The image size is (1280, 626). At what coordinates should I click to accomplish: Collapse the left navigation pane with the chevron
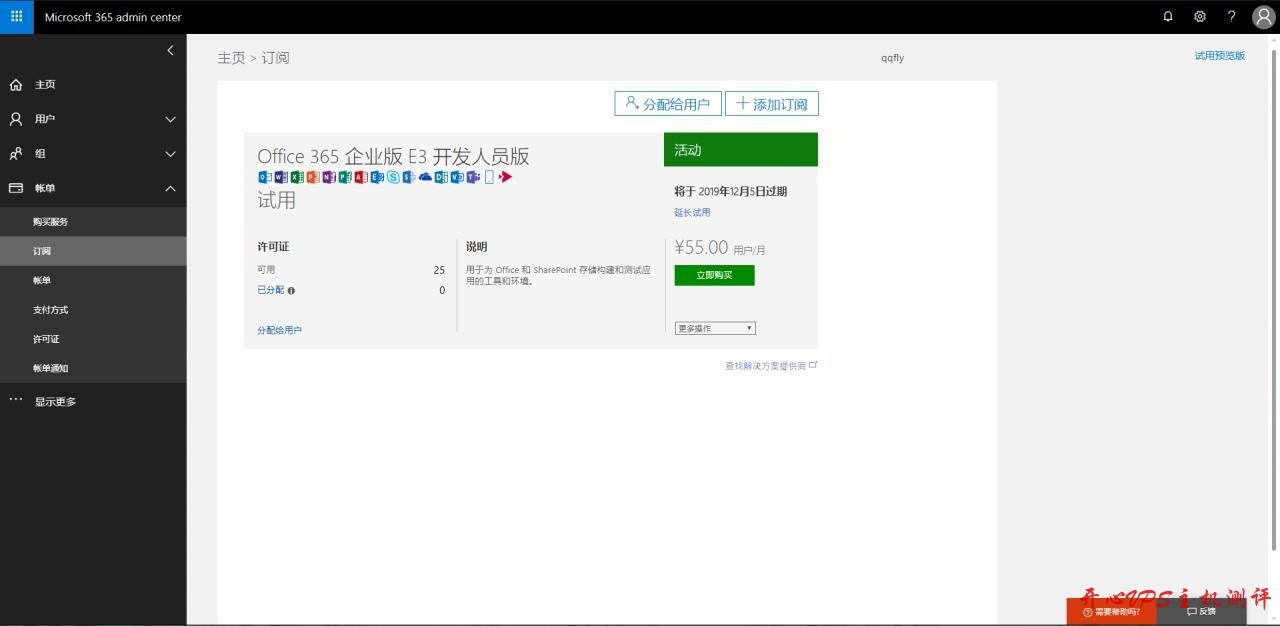click(x=170, y=50)
